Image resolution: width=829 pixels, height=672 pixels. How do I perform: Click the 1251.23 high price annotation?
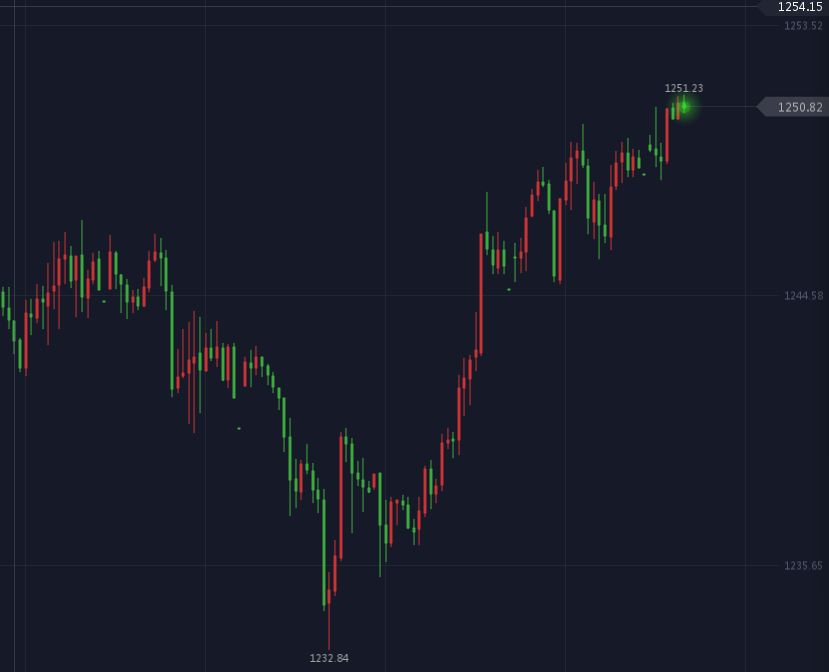click(684, 88)
